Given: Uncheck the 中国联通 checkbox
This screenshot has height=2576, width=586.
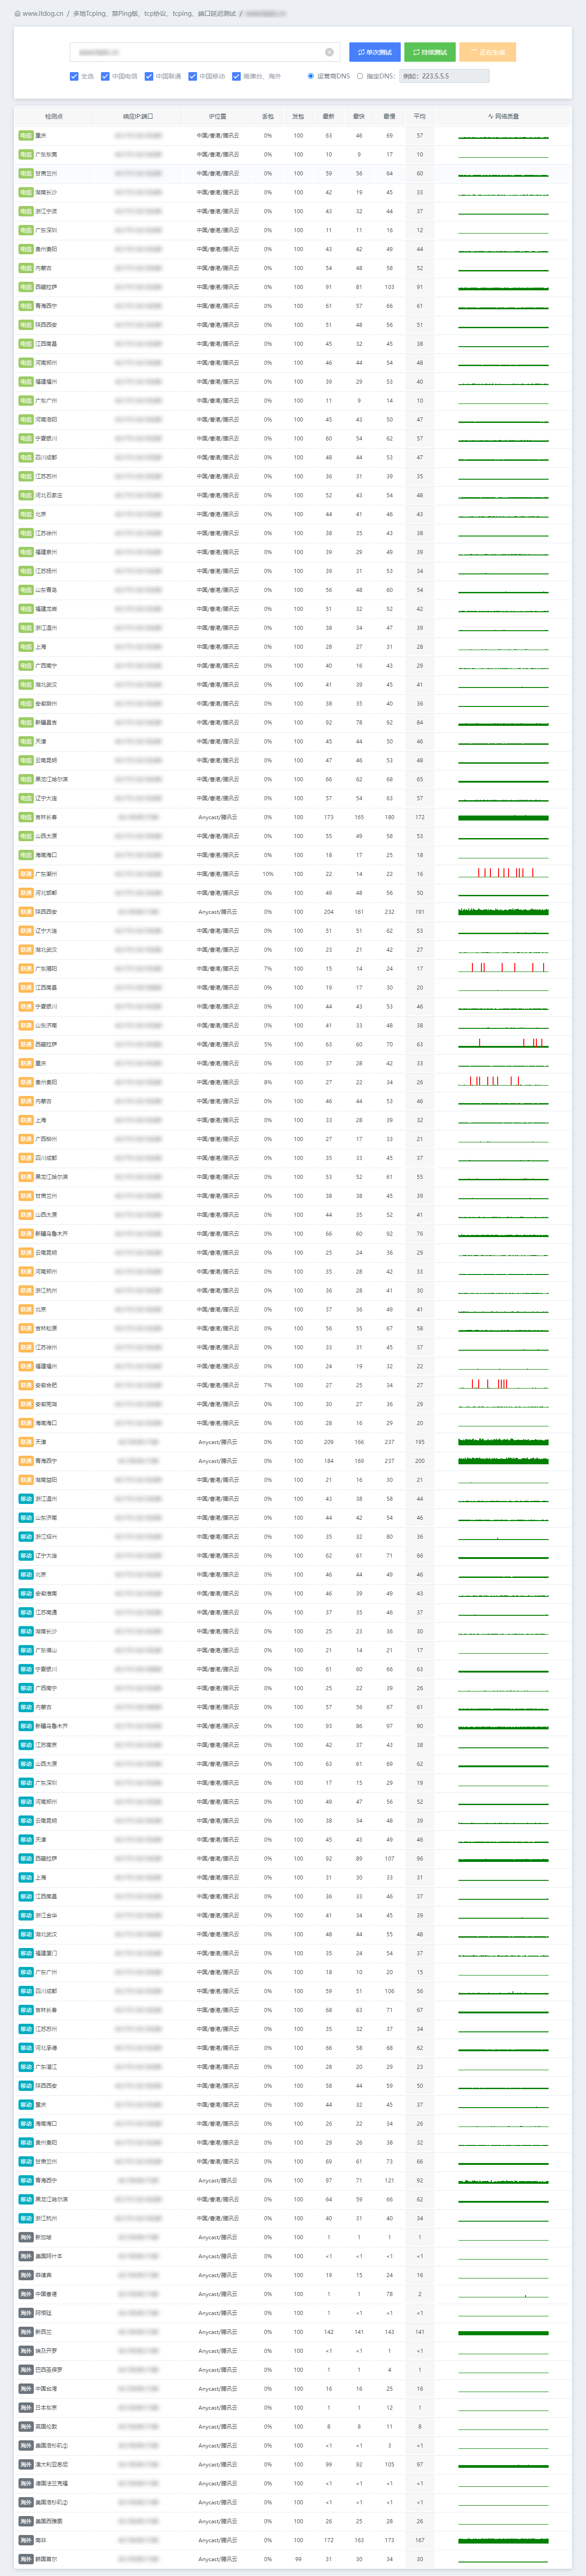Looking at the screenshot, I should (x=149, y=76).
